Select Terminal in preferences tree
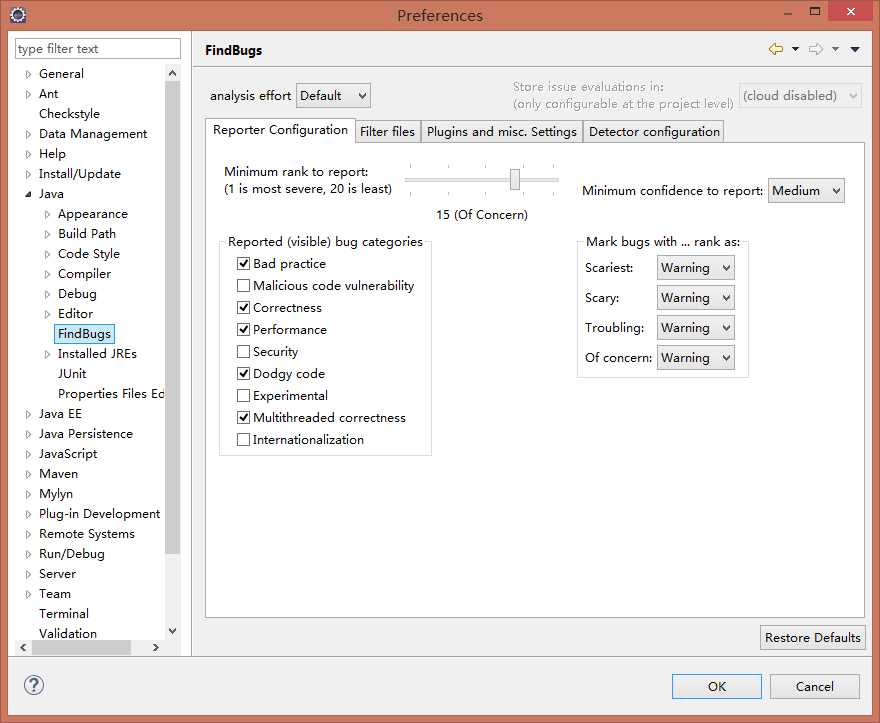 coord(63,614)
